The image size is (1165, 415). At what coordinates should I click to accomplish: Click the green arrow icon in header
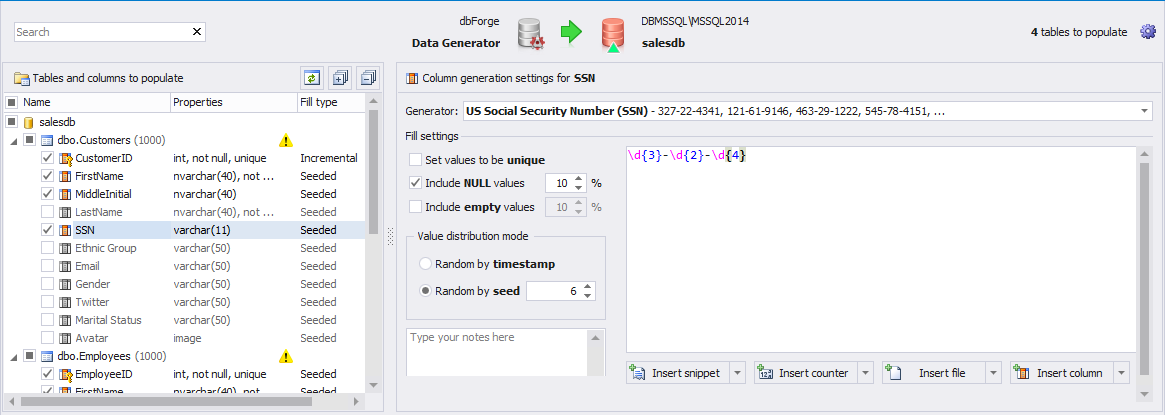pos(571,33)
